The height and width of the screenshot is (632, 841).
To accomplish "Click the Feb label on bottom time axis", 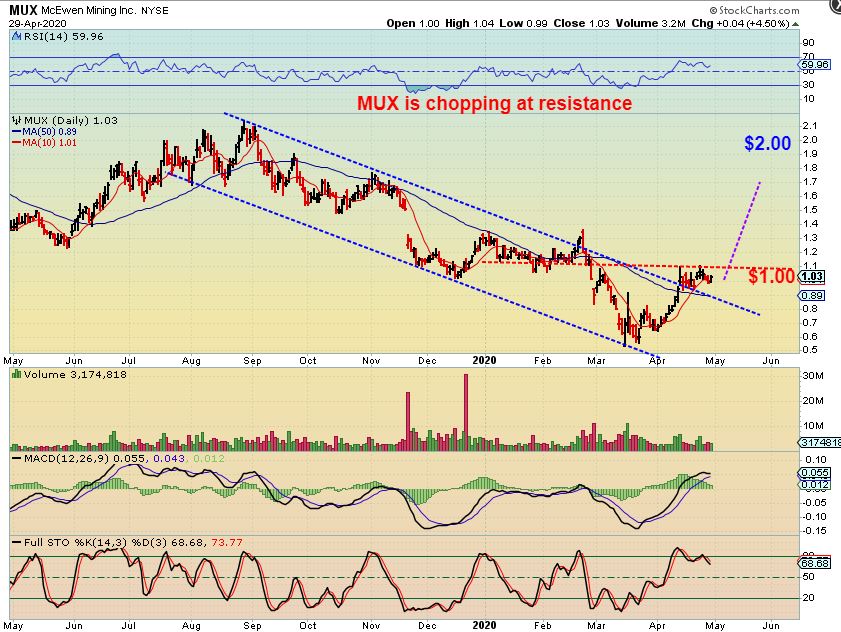I will point(543,626).
